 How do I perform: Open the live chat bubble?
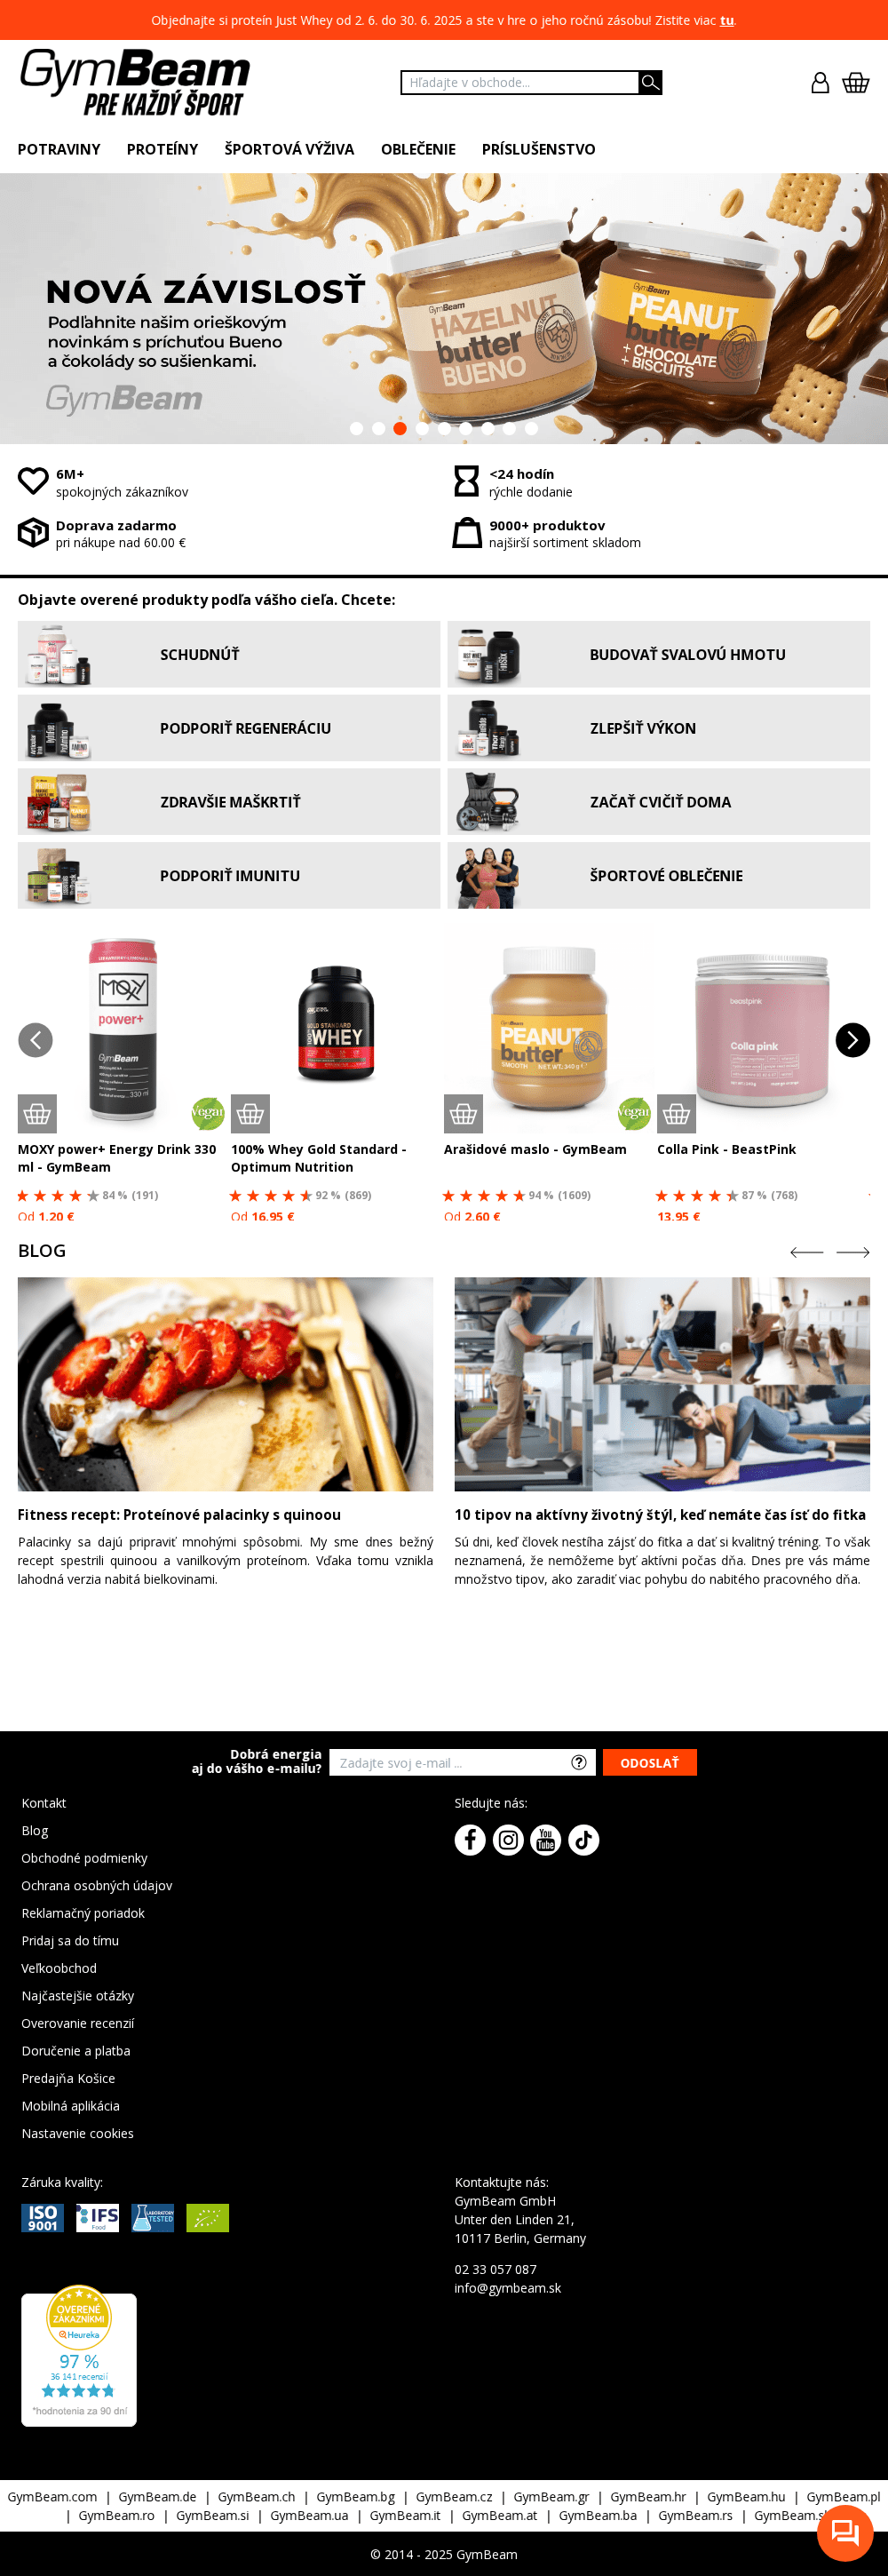(x=845, y=2532)
